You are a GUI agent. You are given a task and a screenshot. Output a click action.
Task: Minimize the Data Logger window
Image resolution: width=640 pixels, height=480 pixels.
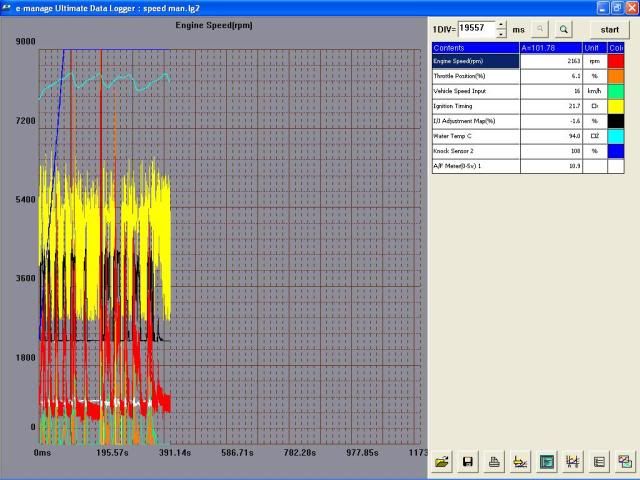tap(603, 8)
